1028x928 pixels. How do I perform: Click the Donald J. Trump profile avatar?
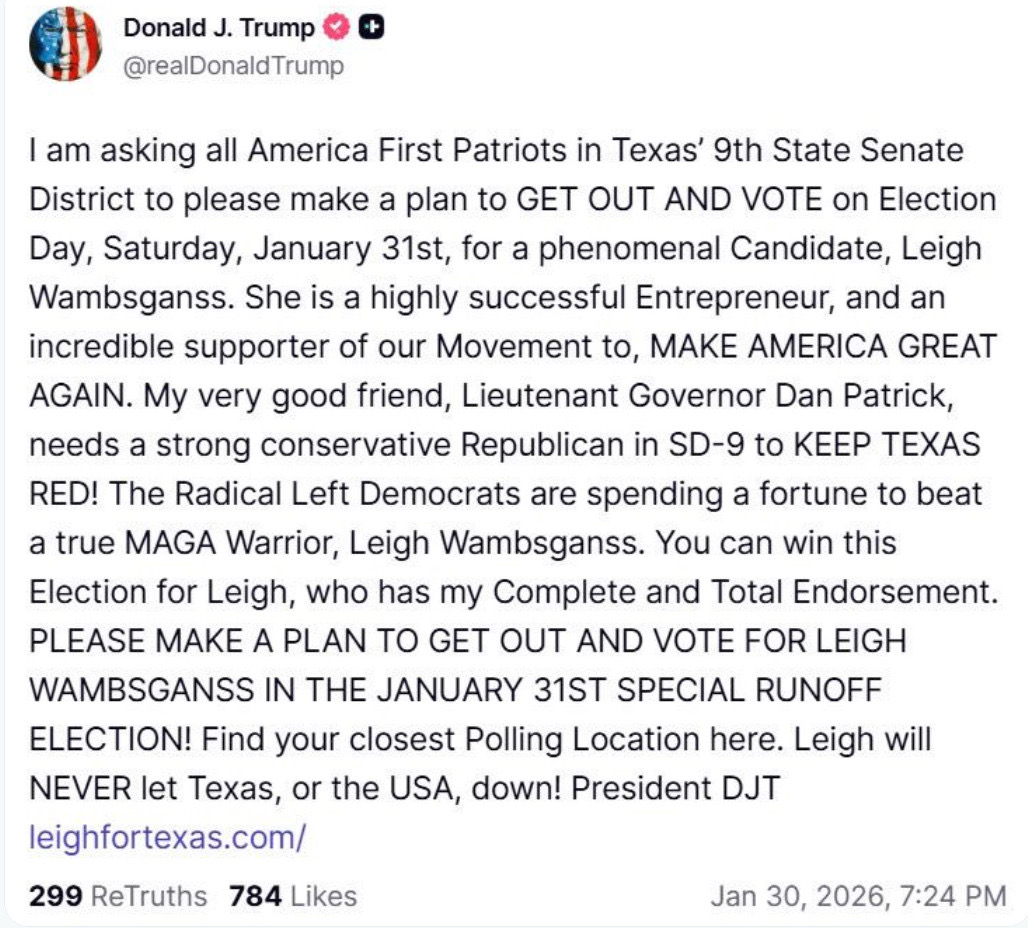pos(65,44)
